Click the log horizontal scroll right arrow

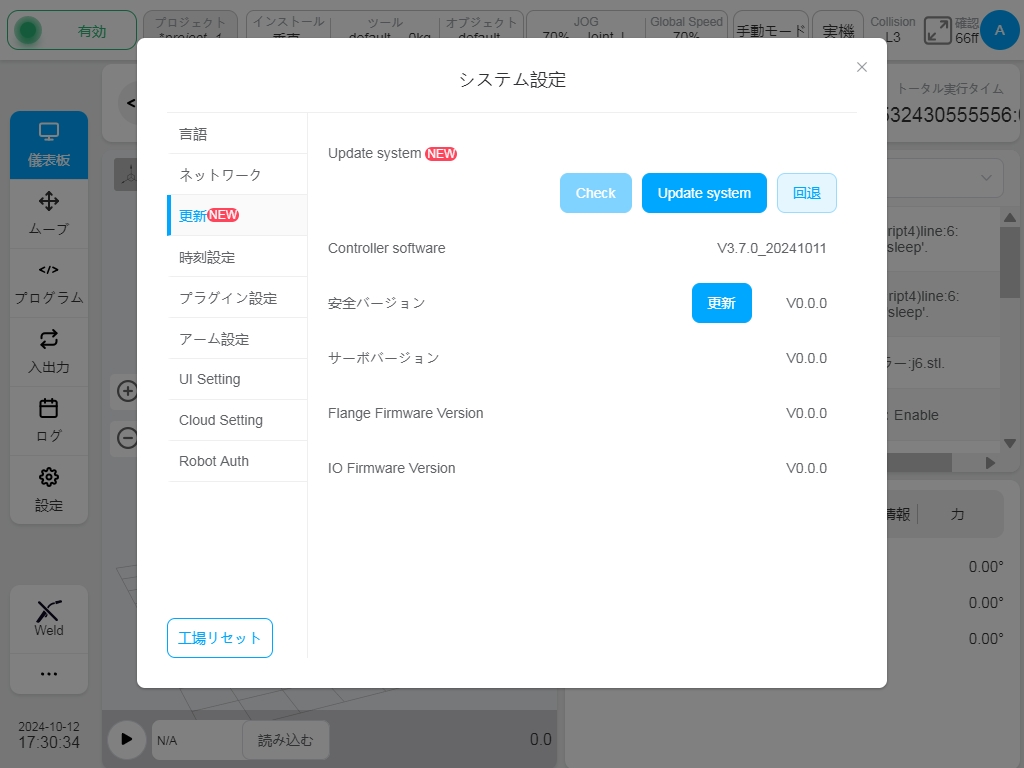990,463
